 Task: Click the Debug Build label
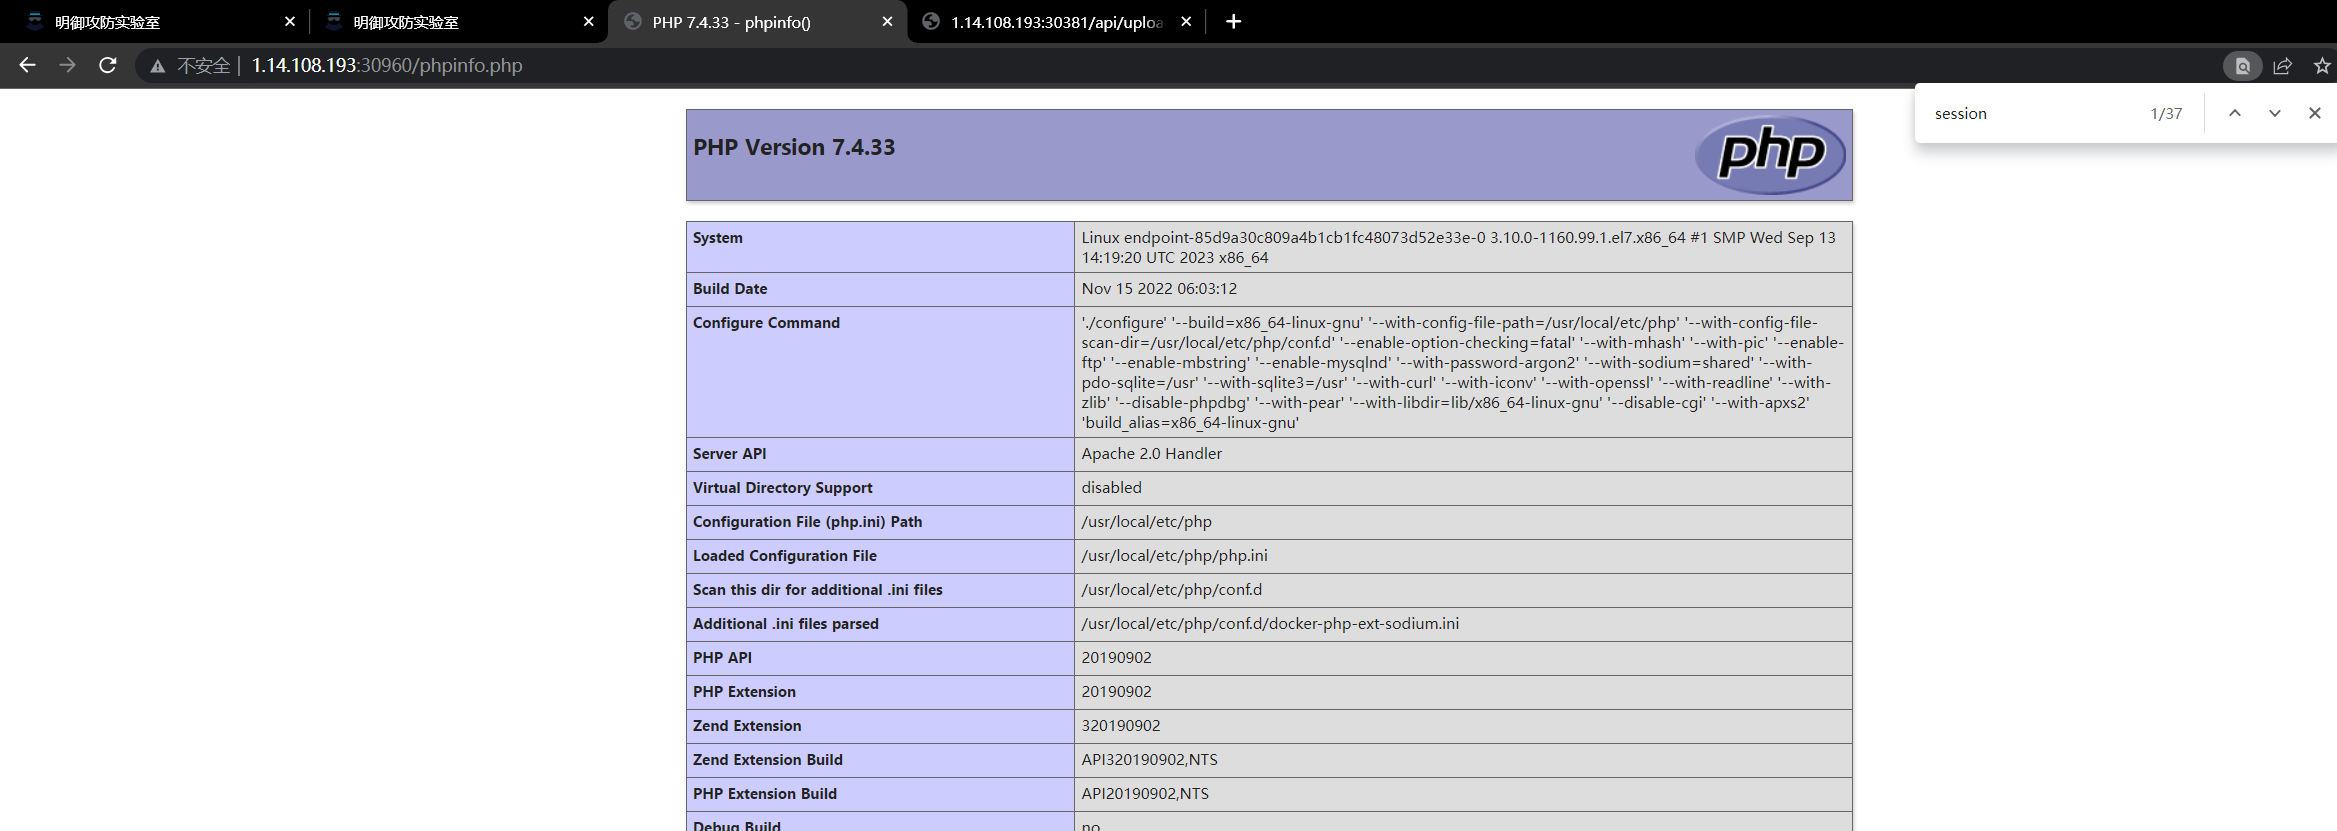coord(736,826)
